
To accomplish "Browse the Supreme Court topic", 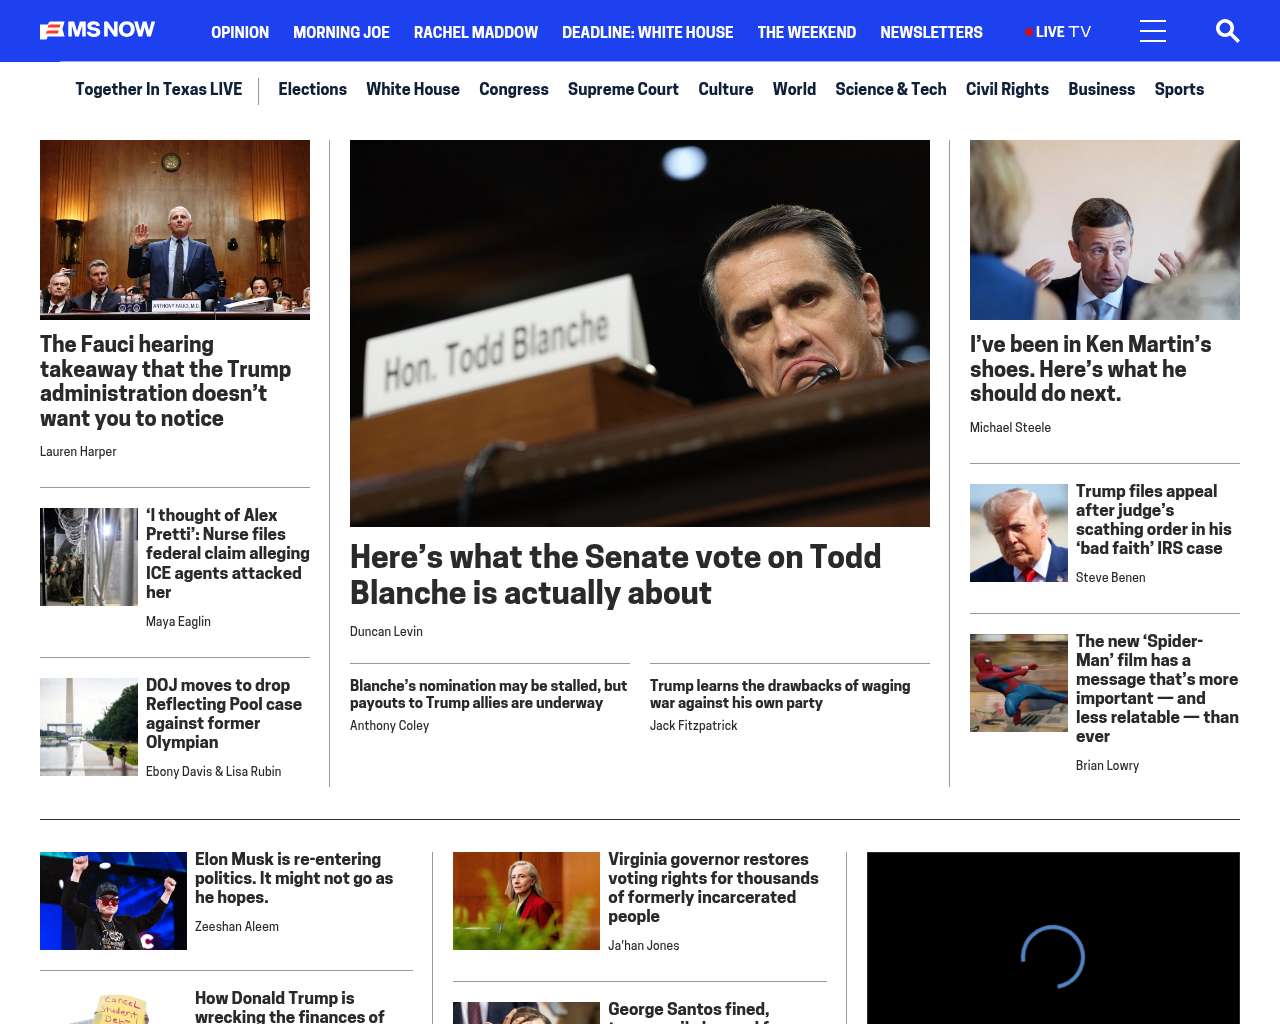I will 623,89.
